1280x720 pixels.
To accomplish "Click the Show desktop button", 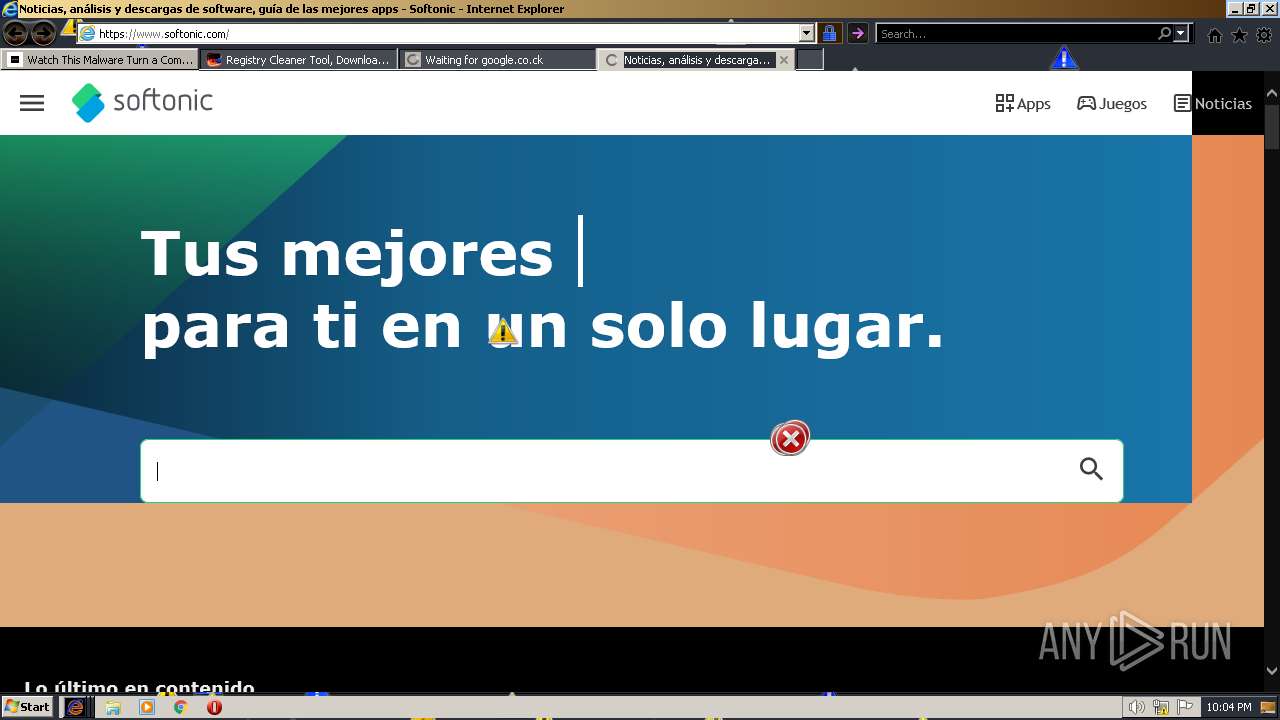I will (1269, 707).
